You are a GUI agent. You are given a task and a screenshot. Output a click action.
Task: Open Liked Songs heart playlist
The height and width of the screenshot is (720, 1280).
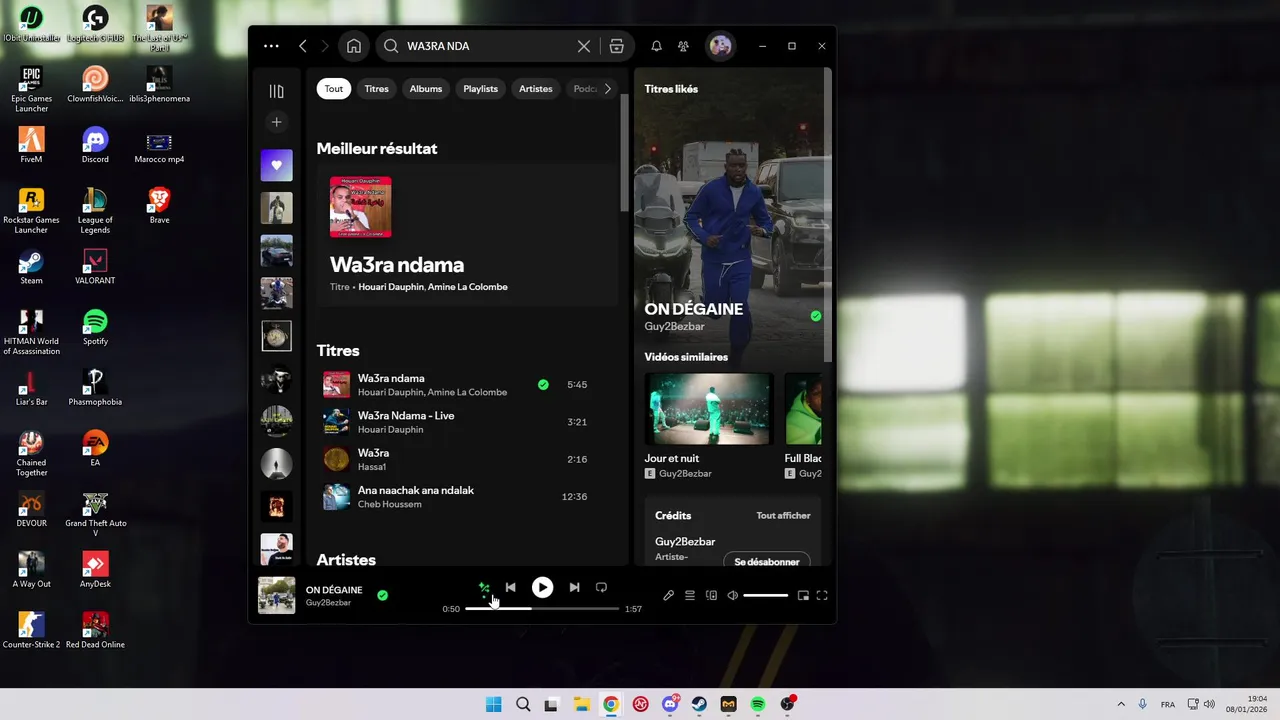pos(277,165)
